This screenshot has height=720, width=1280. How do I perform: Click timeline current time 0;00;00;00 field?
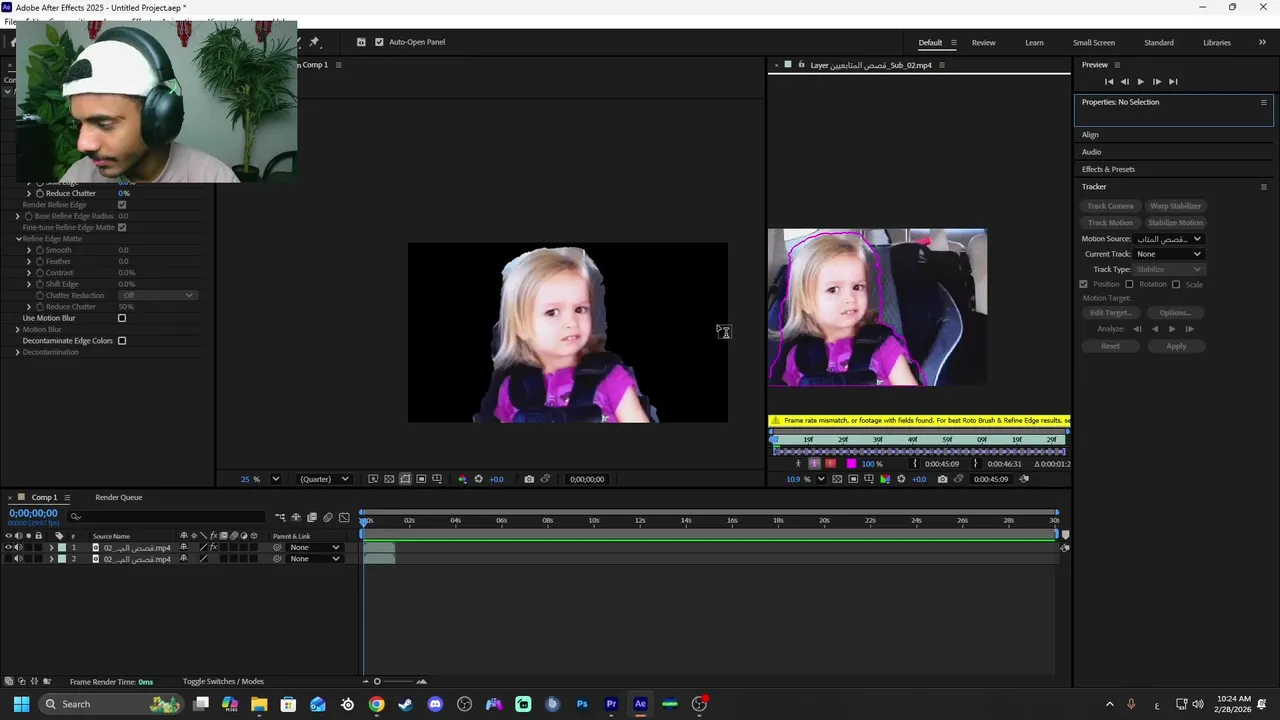33,513
